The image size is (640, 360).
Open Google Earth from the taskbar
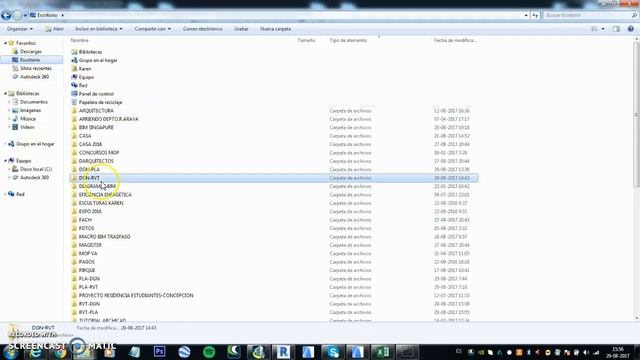tap(184, 352)
